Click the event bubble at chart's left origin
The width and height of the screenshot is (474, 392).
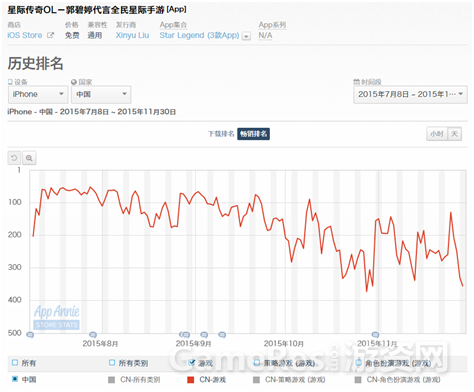tap(30, 335)
